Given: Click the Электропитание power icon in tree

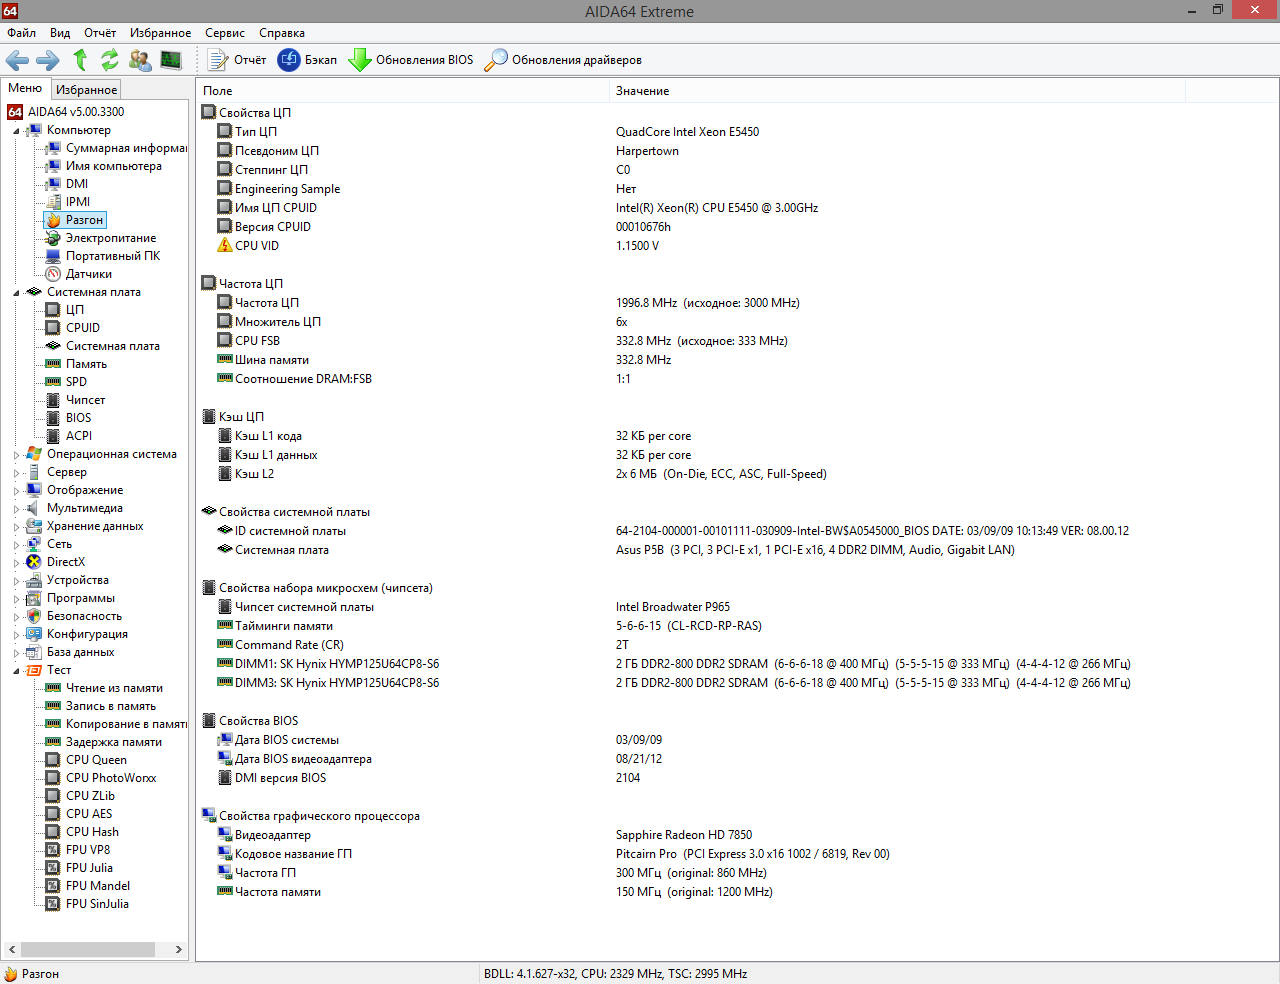Looking at the screenshot, I should pyautogui.click(x=54, y=238).
